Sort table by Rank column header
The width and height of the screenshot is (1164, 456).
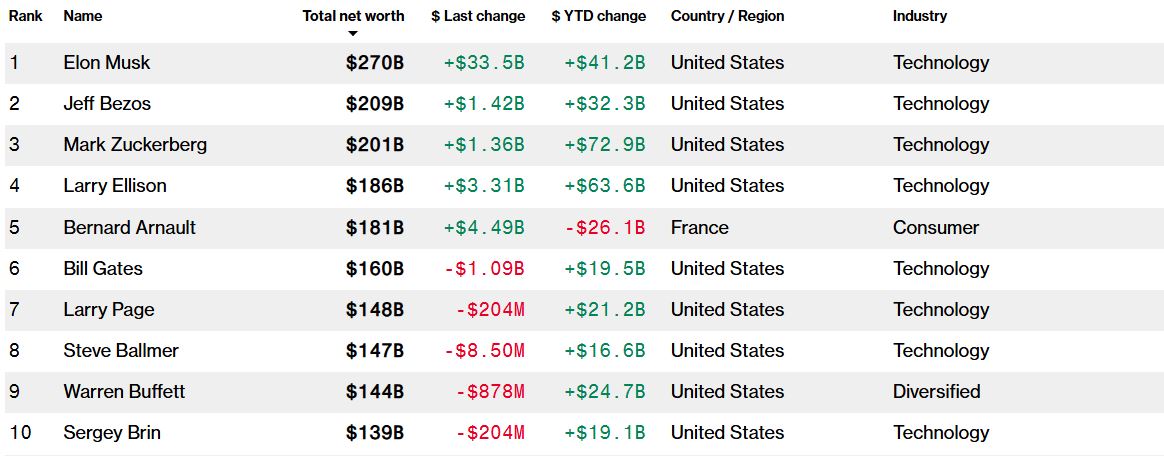click(x=25, y=16)
